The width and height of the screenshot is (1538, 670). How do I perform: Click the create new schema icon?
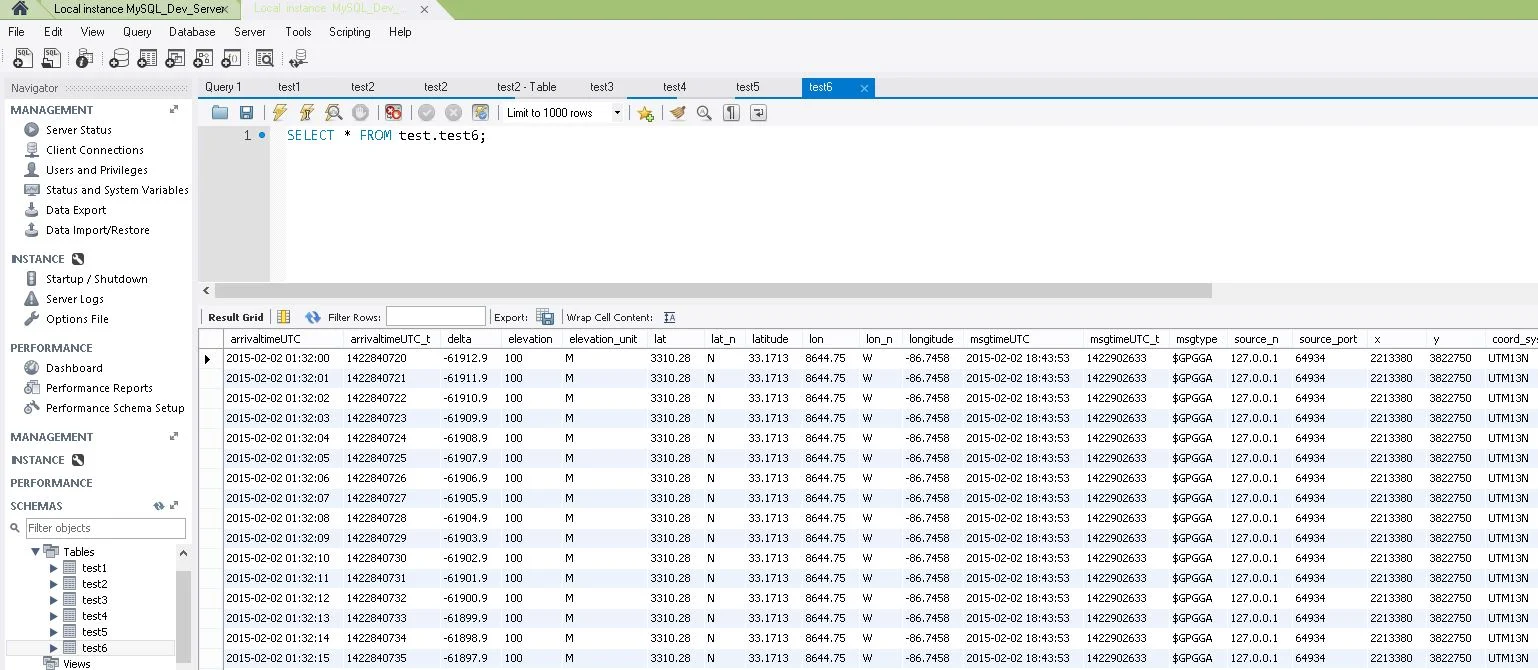tap(118, 59)
